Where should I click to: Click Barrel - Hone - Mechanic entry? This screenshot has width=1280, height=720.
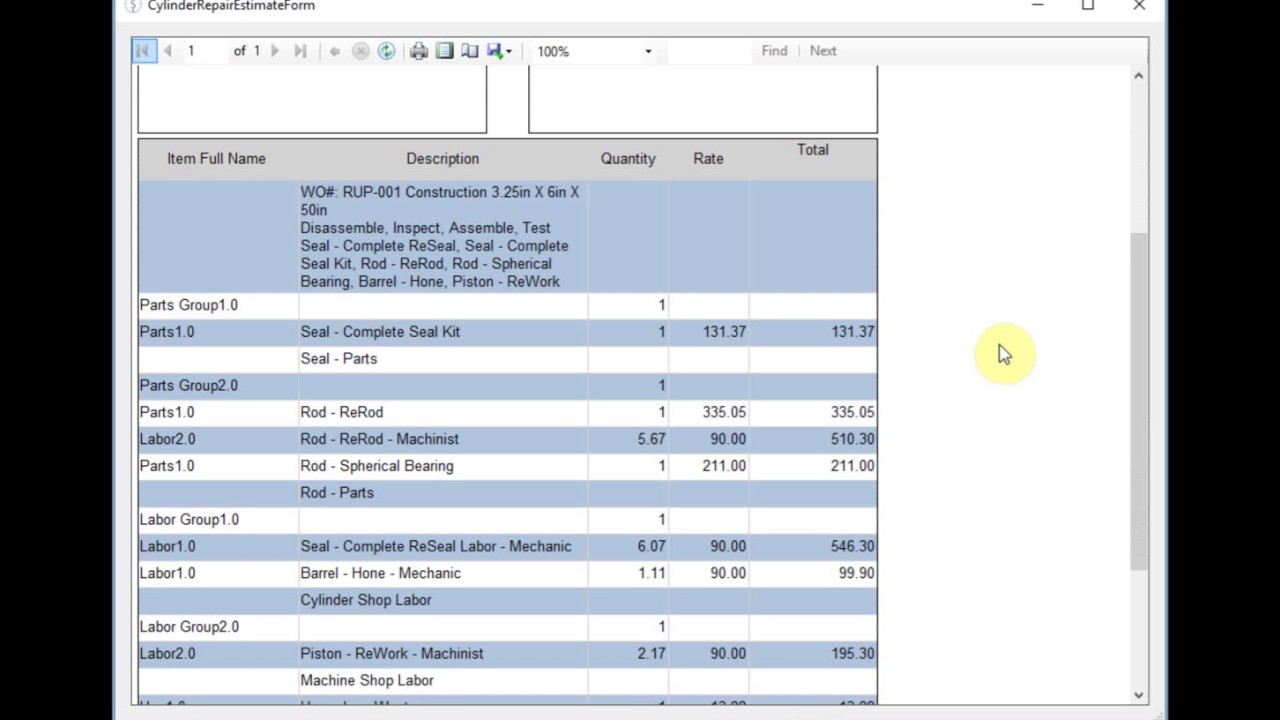380,573
